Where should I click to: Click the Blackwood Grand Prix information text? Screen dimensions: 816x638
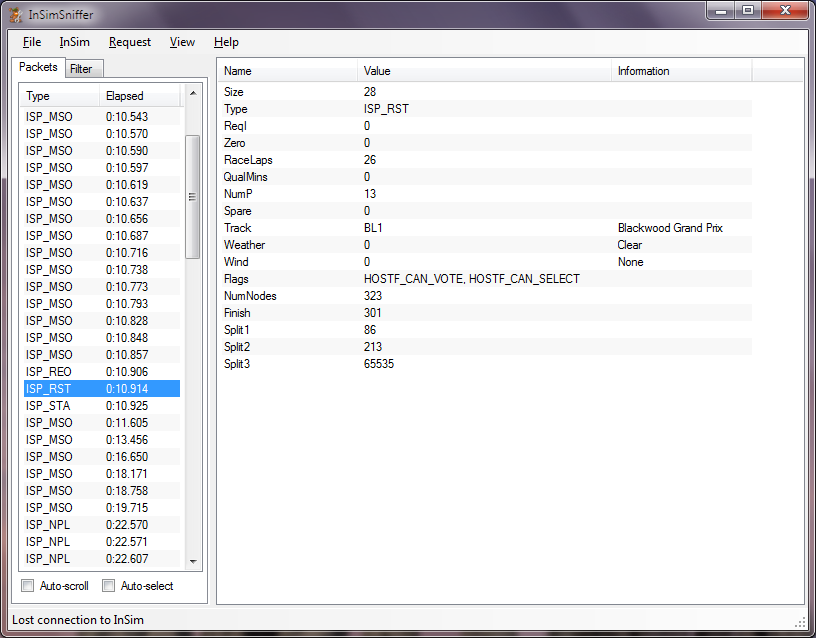(670, 228)
